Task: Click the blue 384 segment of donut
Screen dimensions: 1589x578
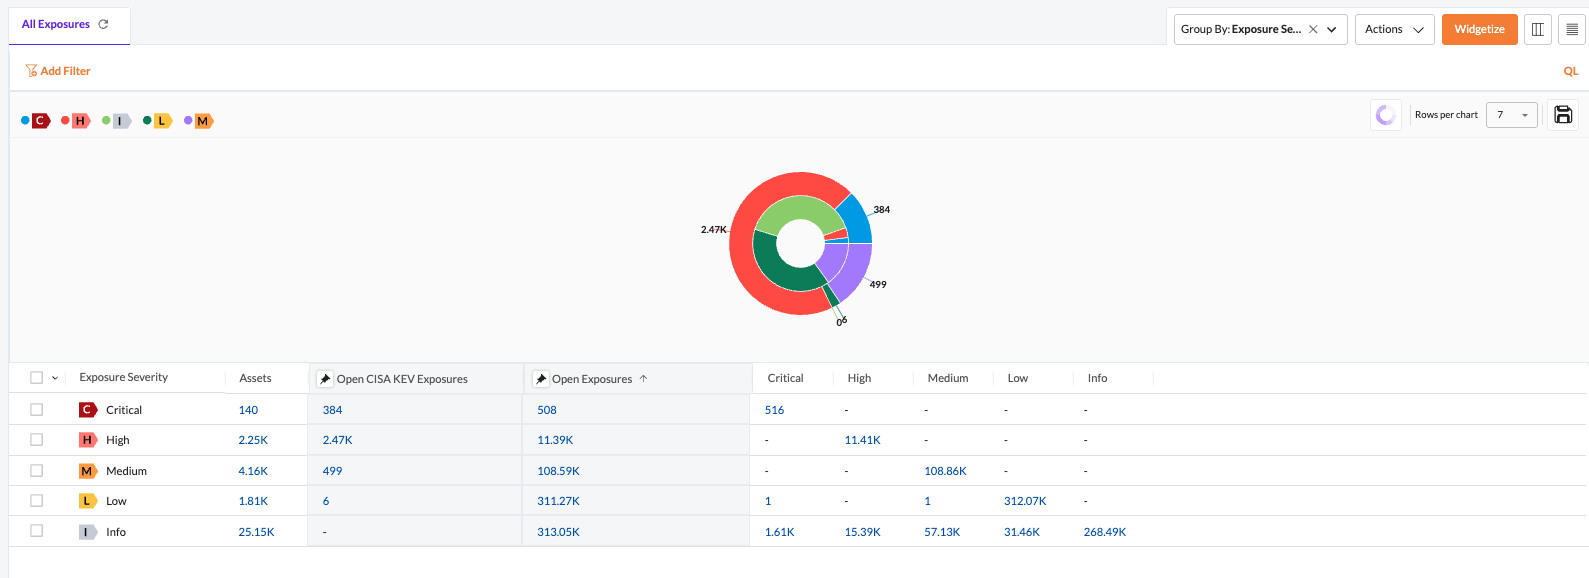Action: coord(856,221)
